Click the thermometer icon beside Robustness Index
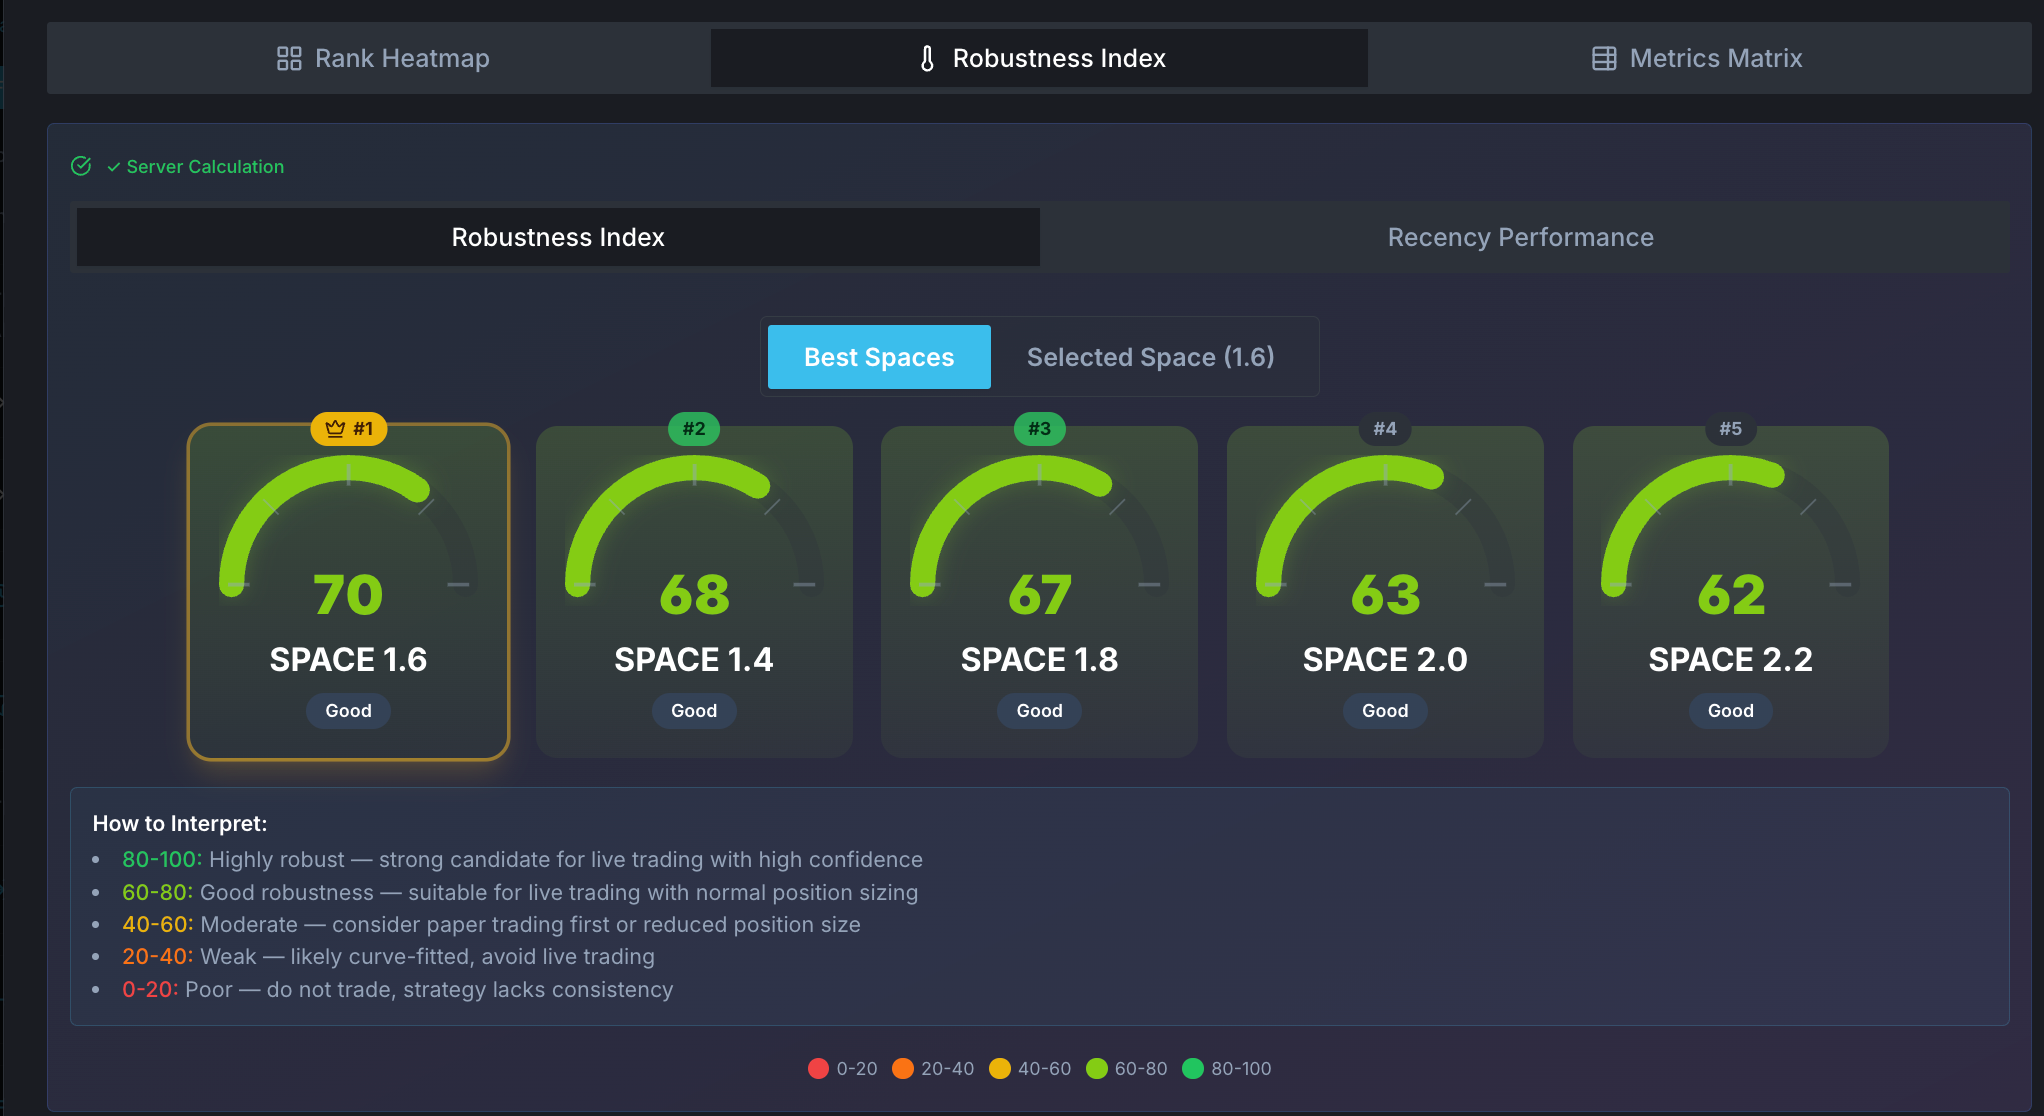Viewport: 2044px width, 1116px height. (927, 58)
